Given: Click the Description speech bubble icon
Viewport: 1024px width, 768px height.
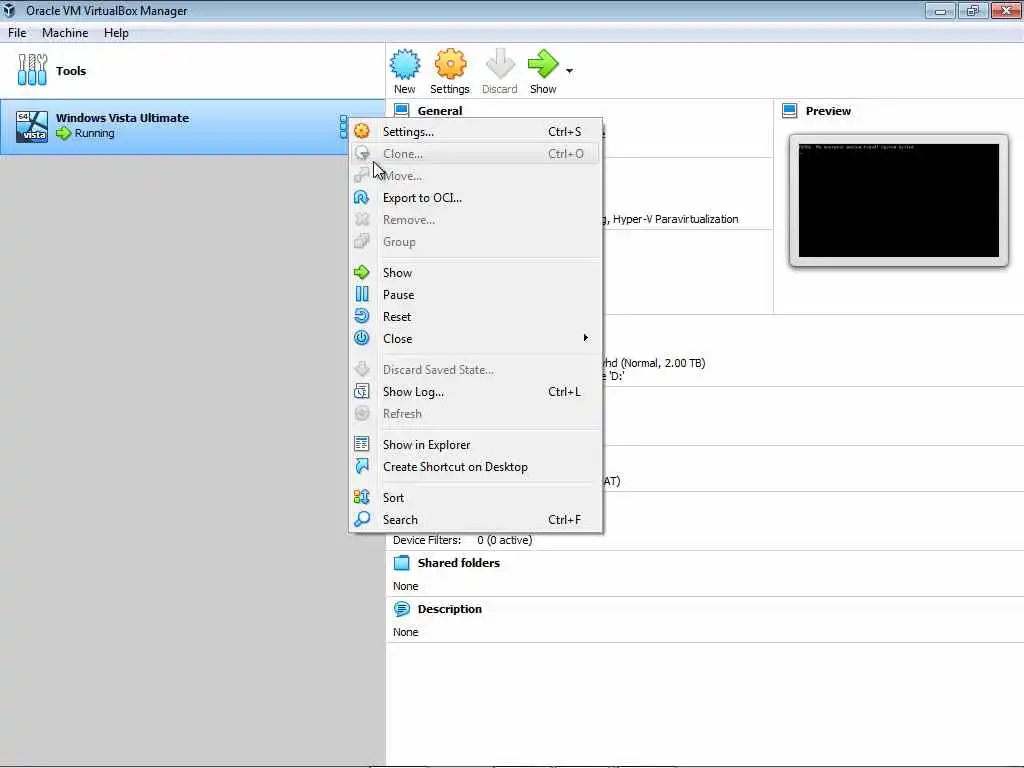Looking at the screenshot, I should [x=402, y=609].
